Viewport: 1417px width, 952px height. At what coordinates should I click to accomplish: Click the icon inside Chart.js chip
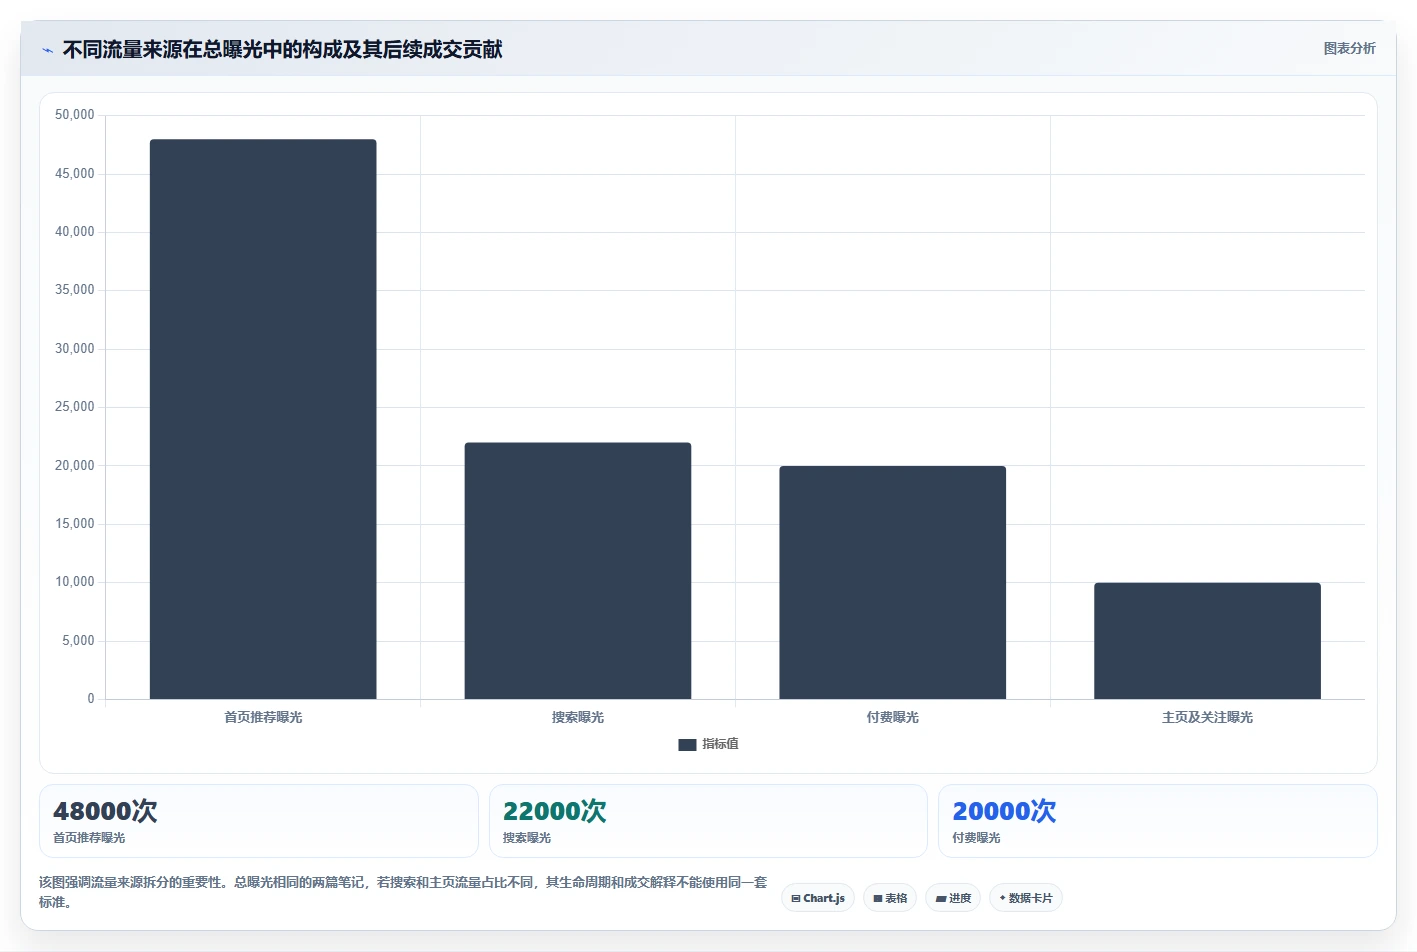[796, 898]
